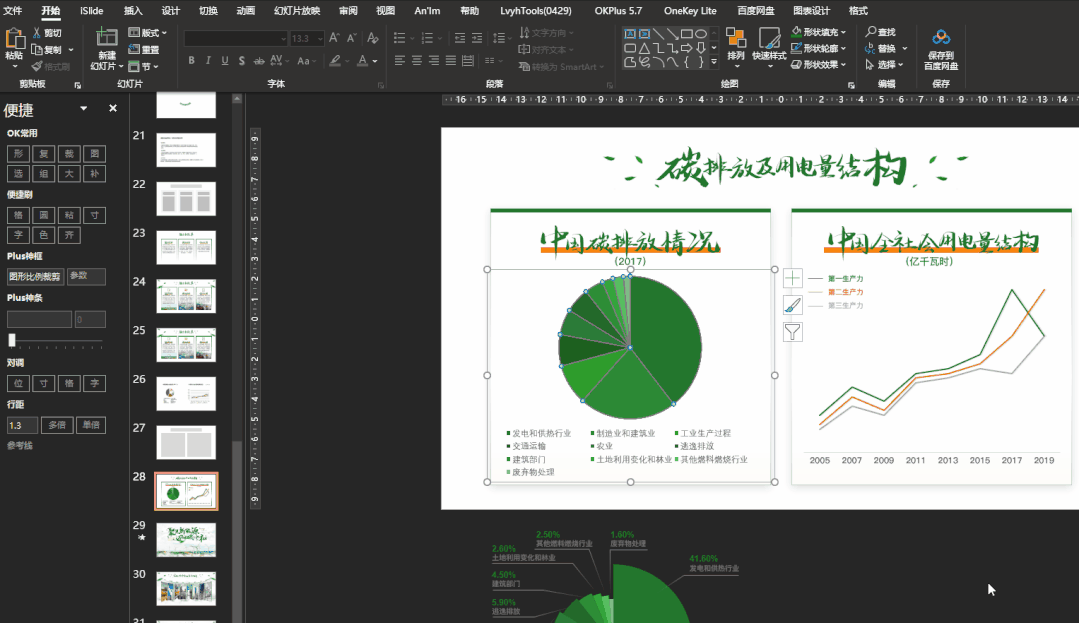Close the 便捷 side panel
Viewport: 1079px width, 623px height.
[113, 108]
